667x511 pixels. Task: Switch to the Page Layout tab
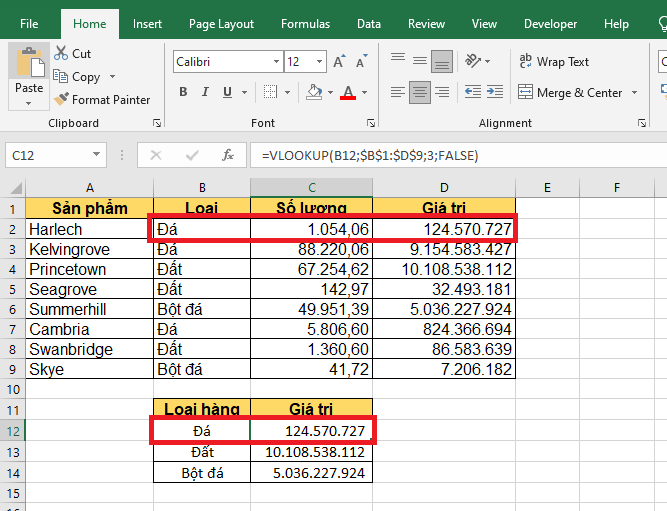click(222, 24)
